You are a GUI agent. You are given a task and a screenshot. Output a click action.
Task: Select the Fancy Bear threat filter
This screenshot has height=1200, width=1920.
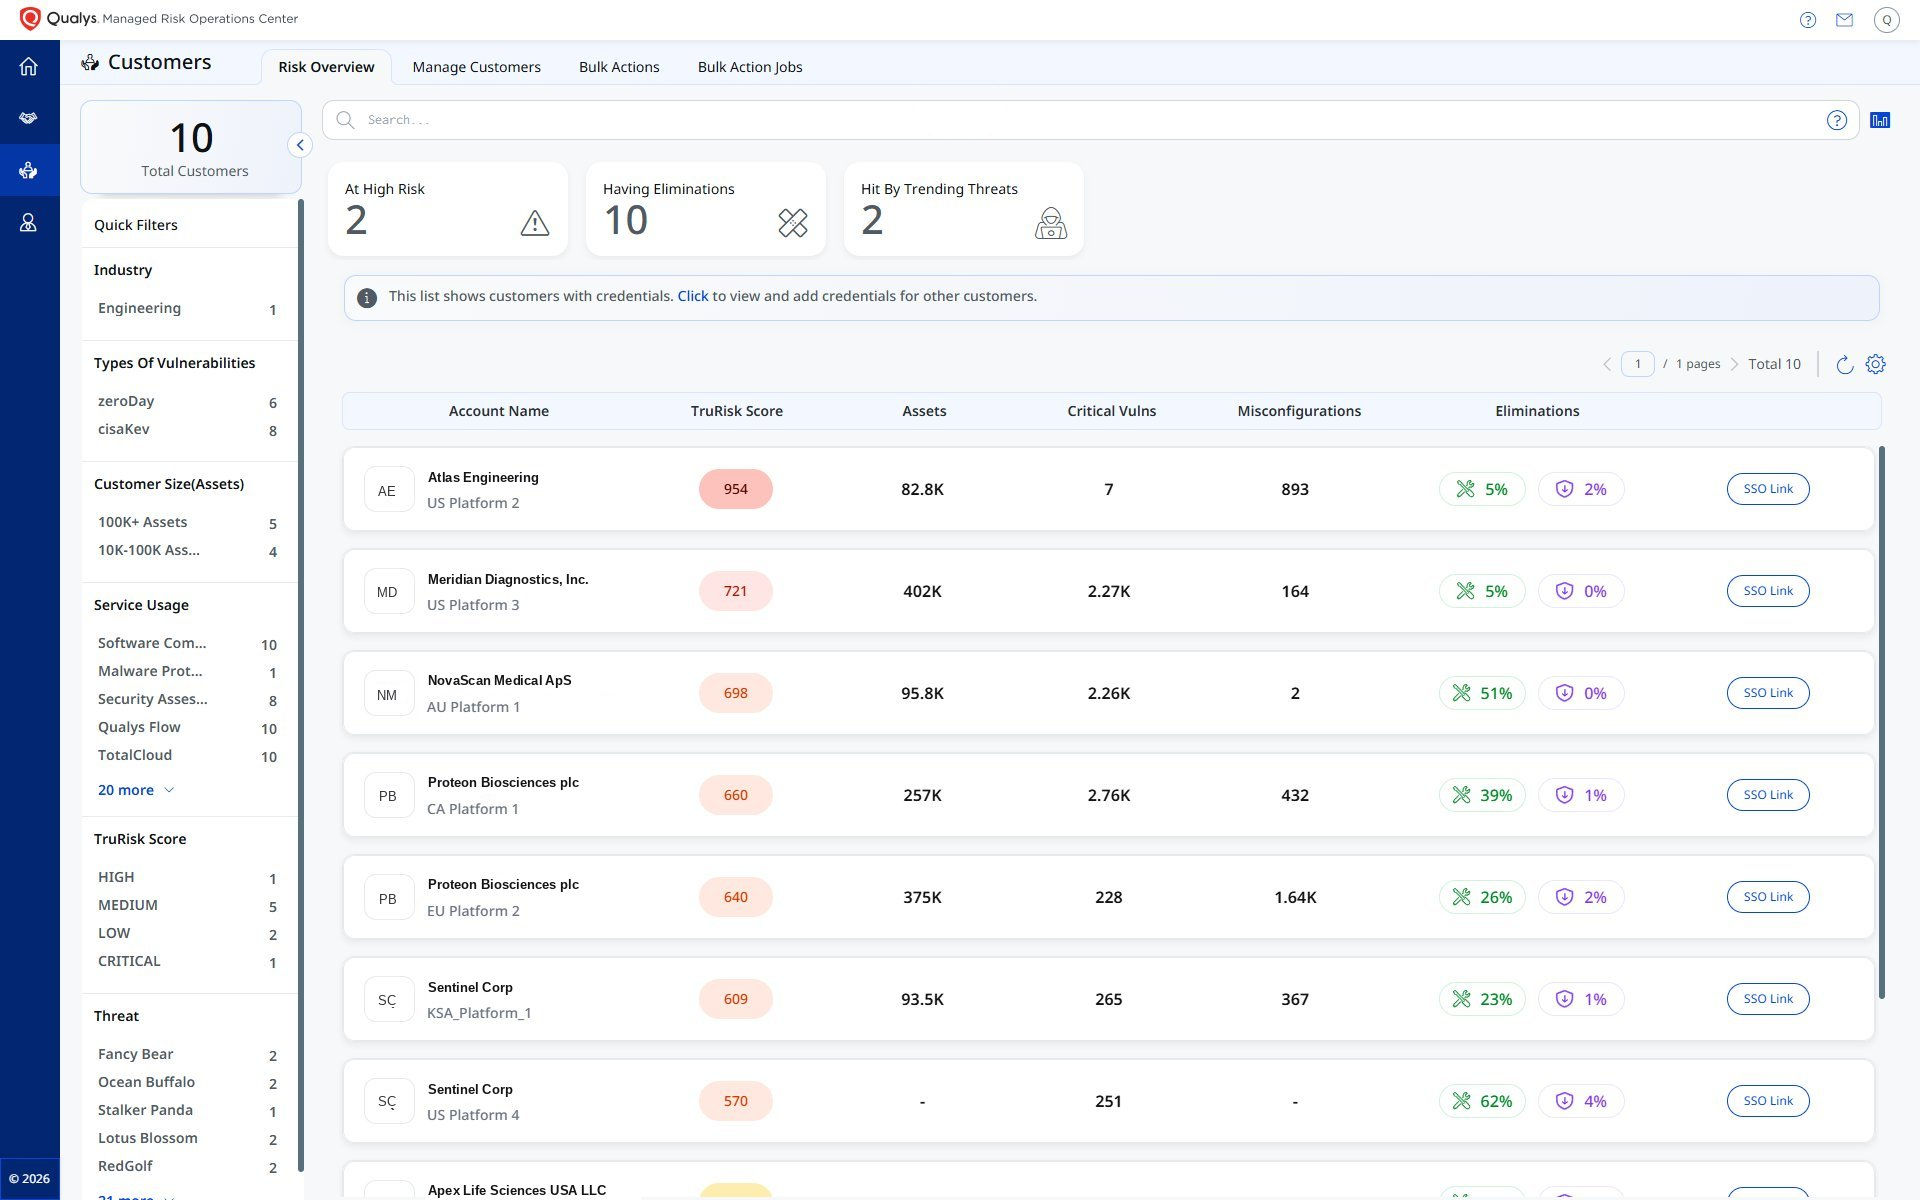(x=136, y=1055)
